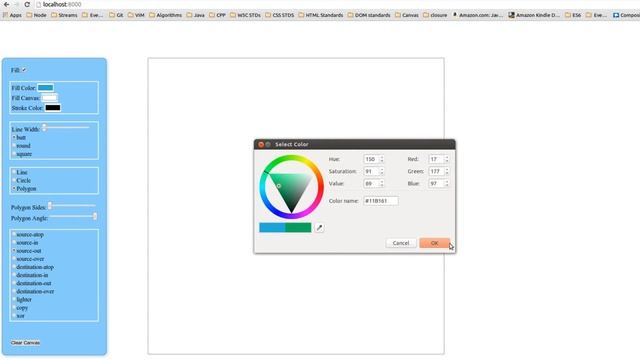Open the Stroke Color swatch
The width and height of the screenshot is (640, 360).
(53, 108)
